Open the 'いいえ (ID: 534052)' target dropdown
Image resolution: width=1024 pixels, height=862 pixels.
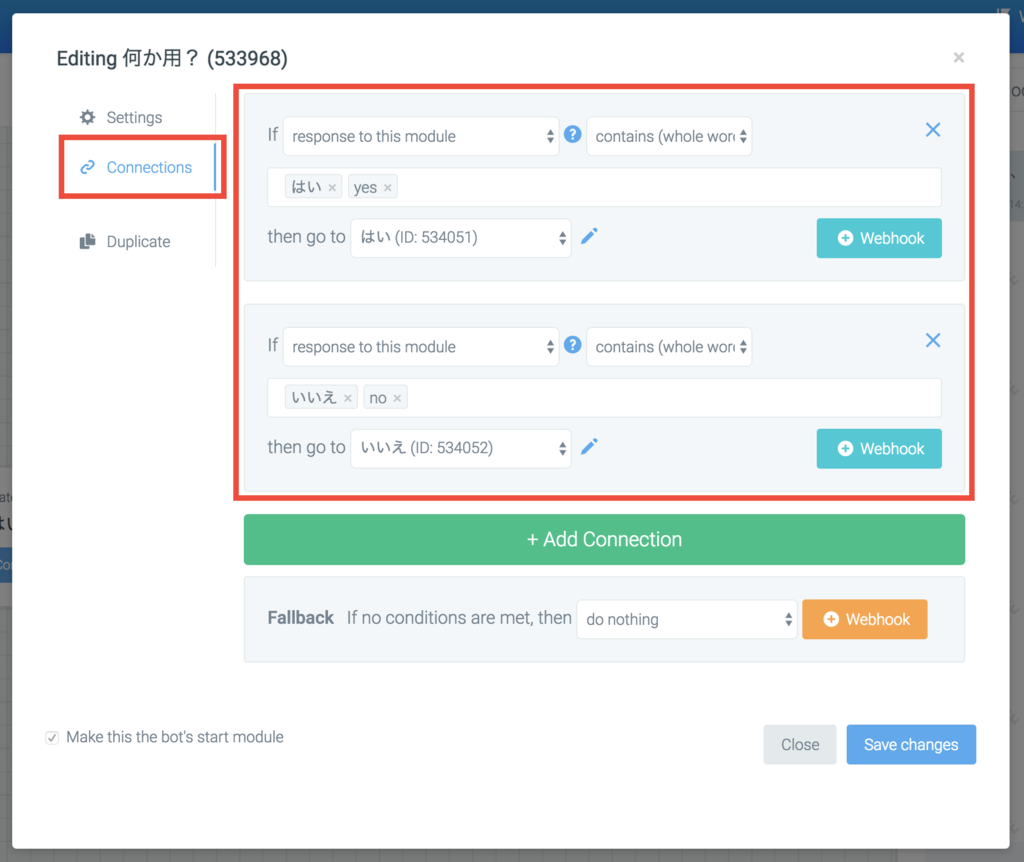coord(461,448)
